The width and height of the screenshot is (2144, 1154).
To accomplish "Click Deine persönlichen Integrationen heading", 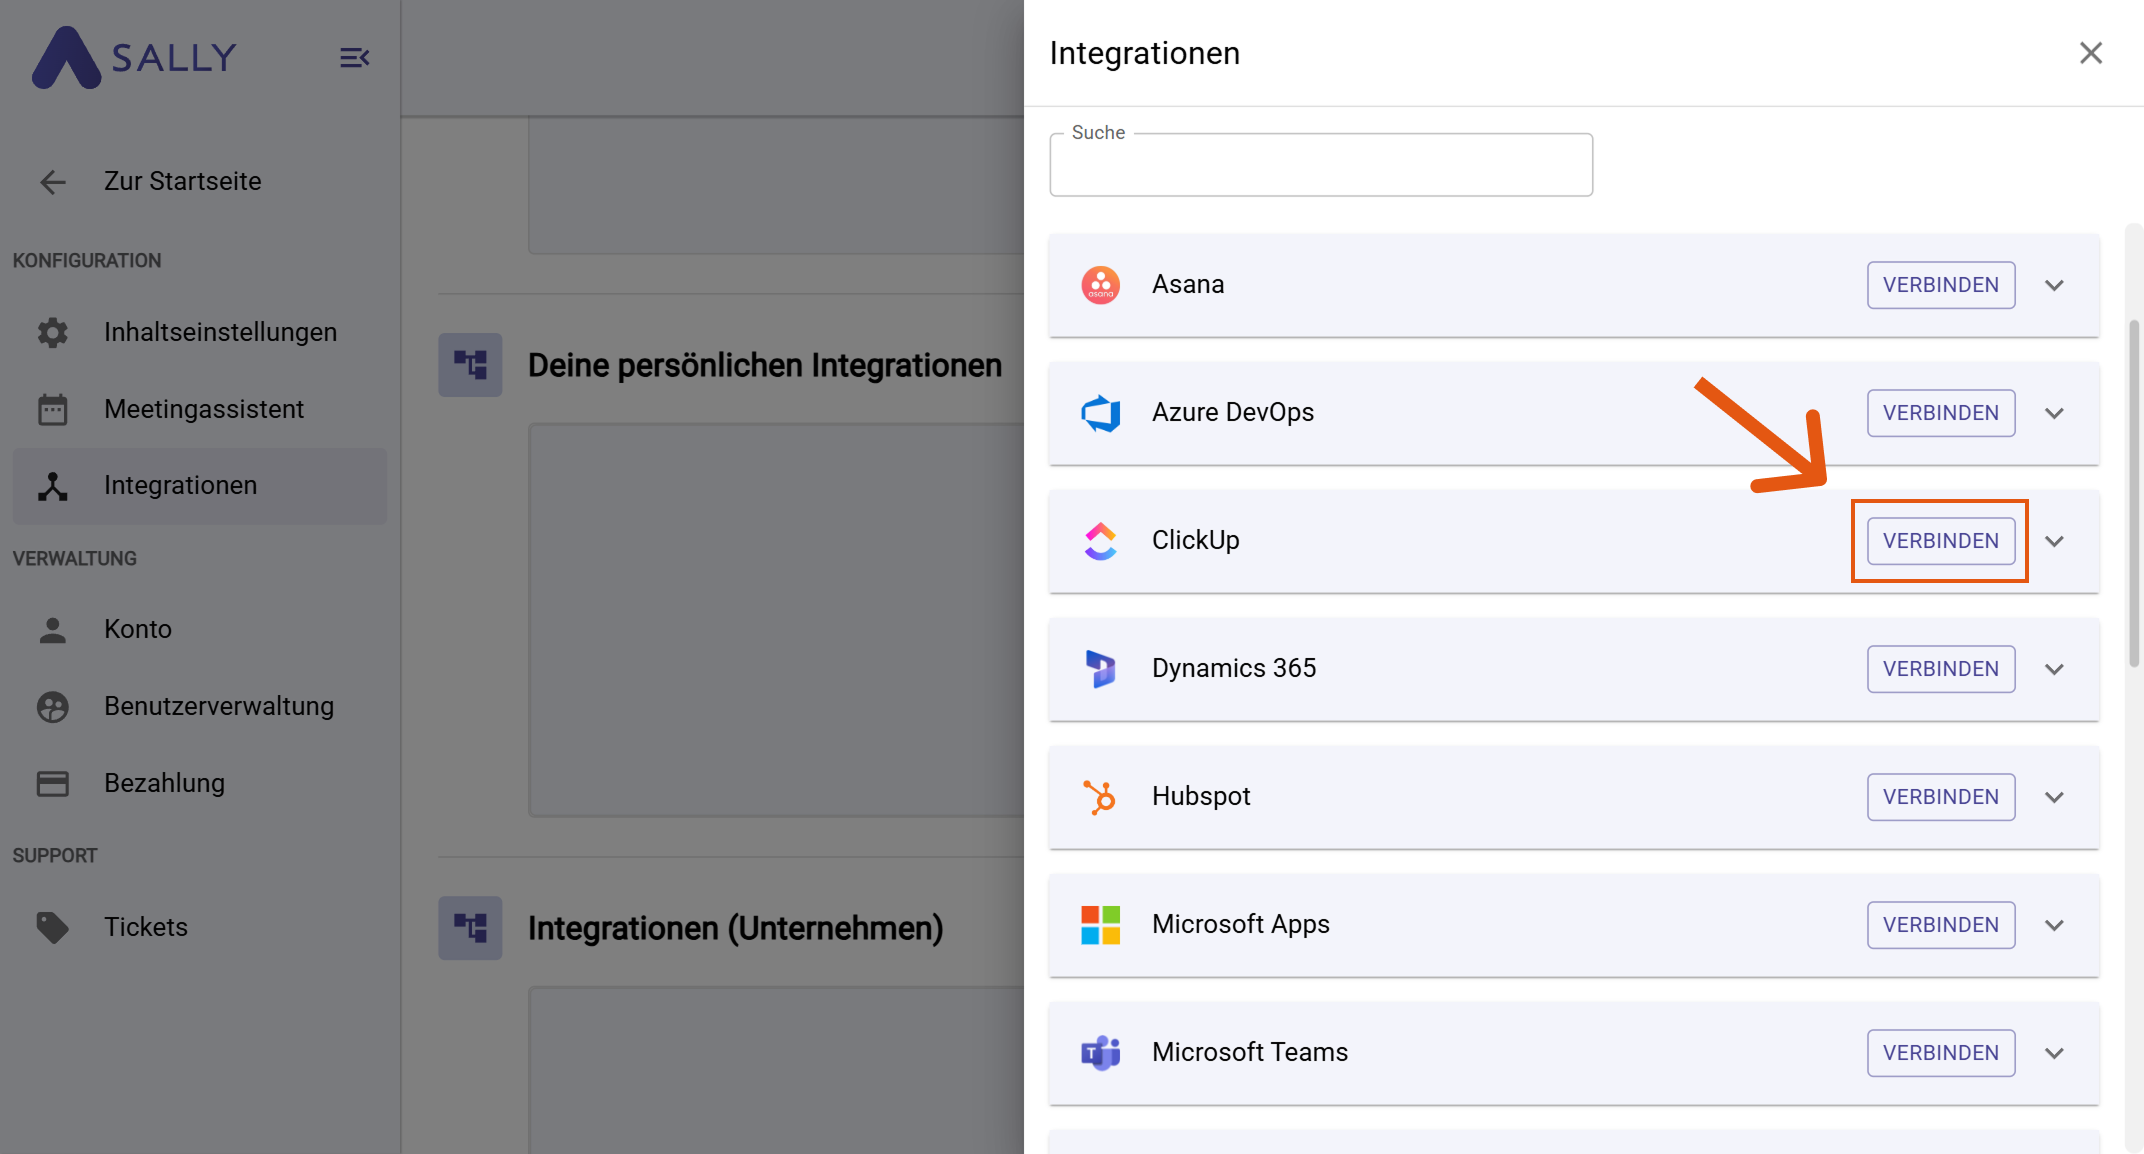I will pos(765,366).
